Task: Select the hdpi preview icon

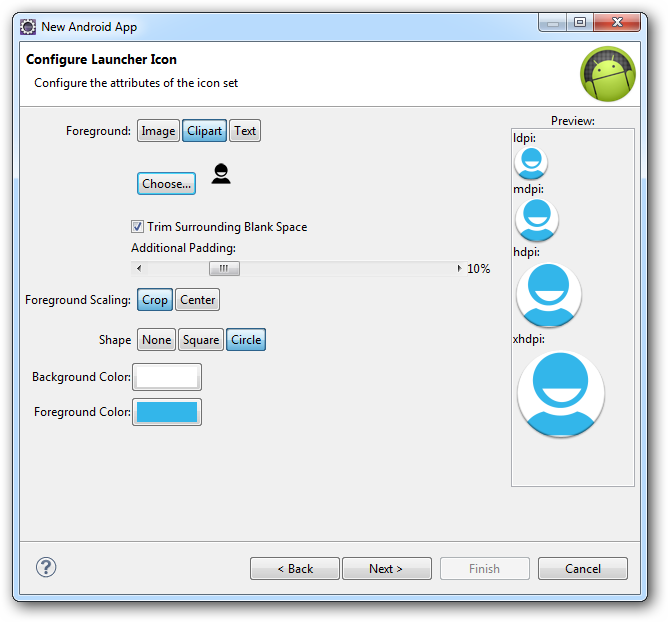Action: tap(549, 295)
